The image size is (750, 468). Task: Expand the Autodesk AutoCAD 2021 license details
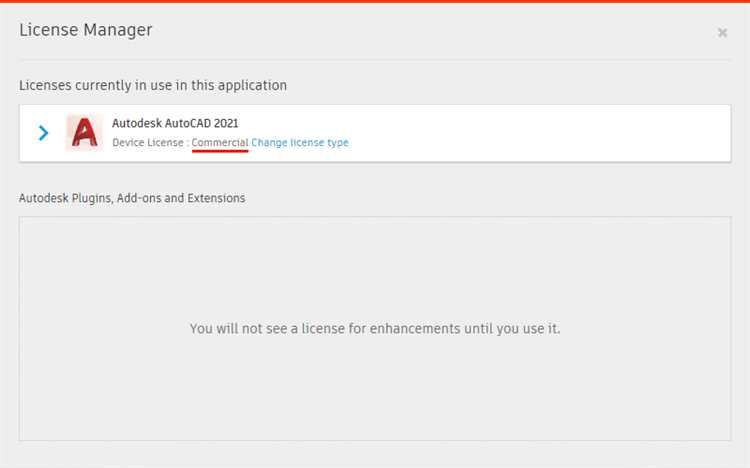[x=43, y=133]
